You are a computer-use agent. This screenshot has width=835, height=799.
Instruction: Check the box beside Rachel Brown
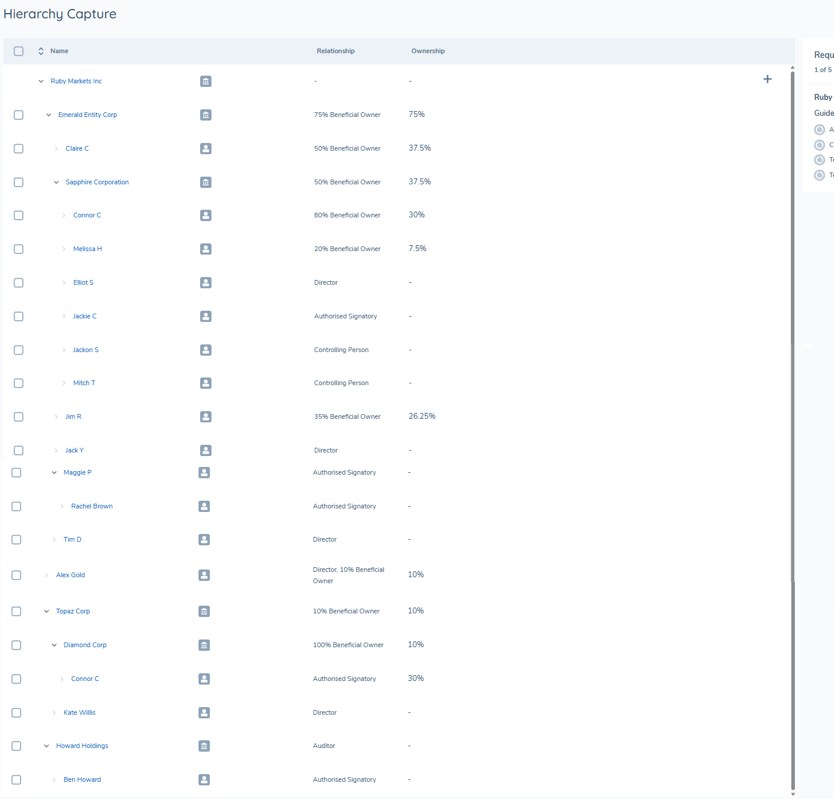pyautogui.click(x=17, y=507)
